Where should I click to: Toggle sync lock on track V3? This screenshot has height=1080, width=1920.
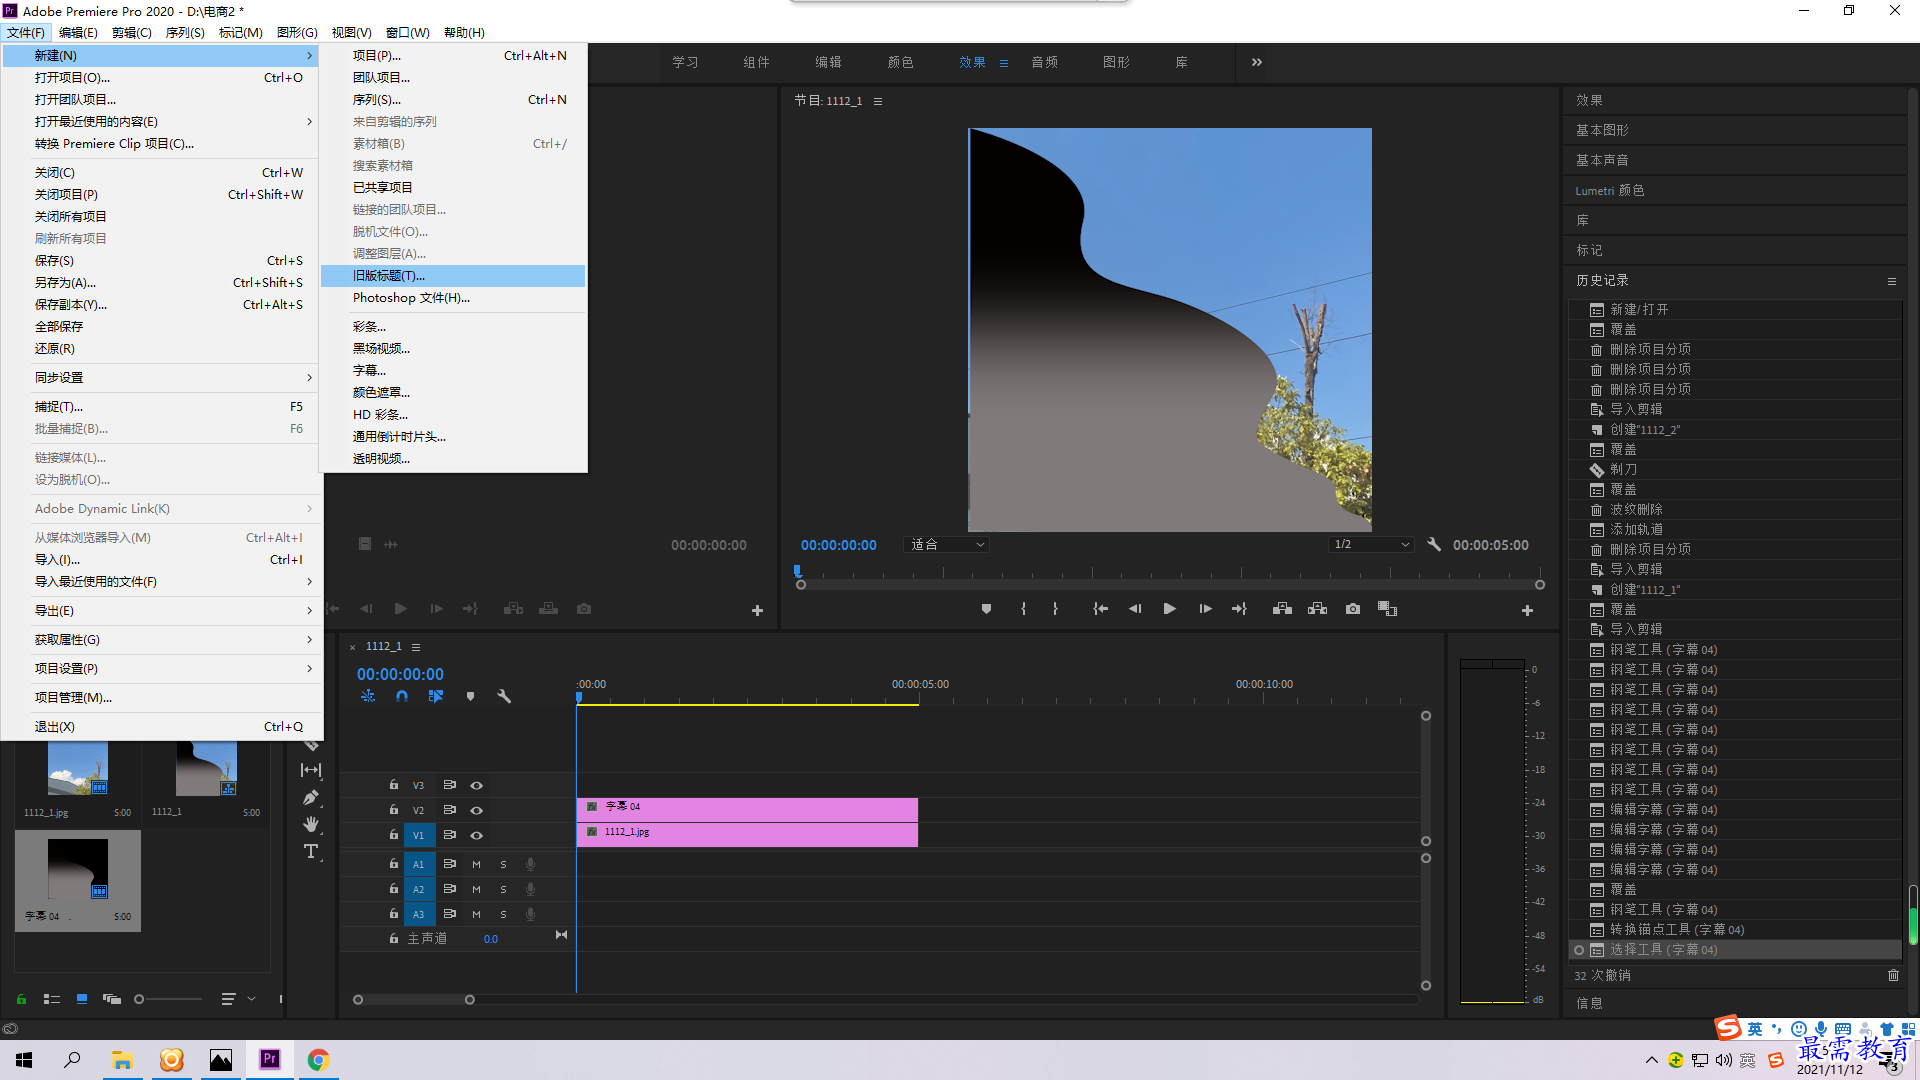[450, 786]
